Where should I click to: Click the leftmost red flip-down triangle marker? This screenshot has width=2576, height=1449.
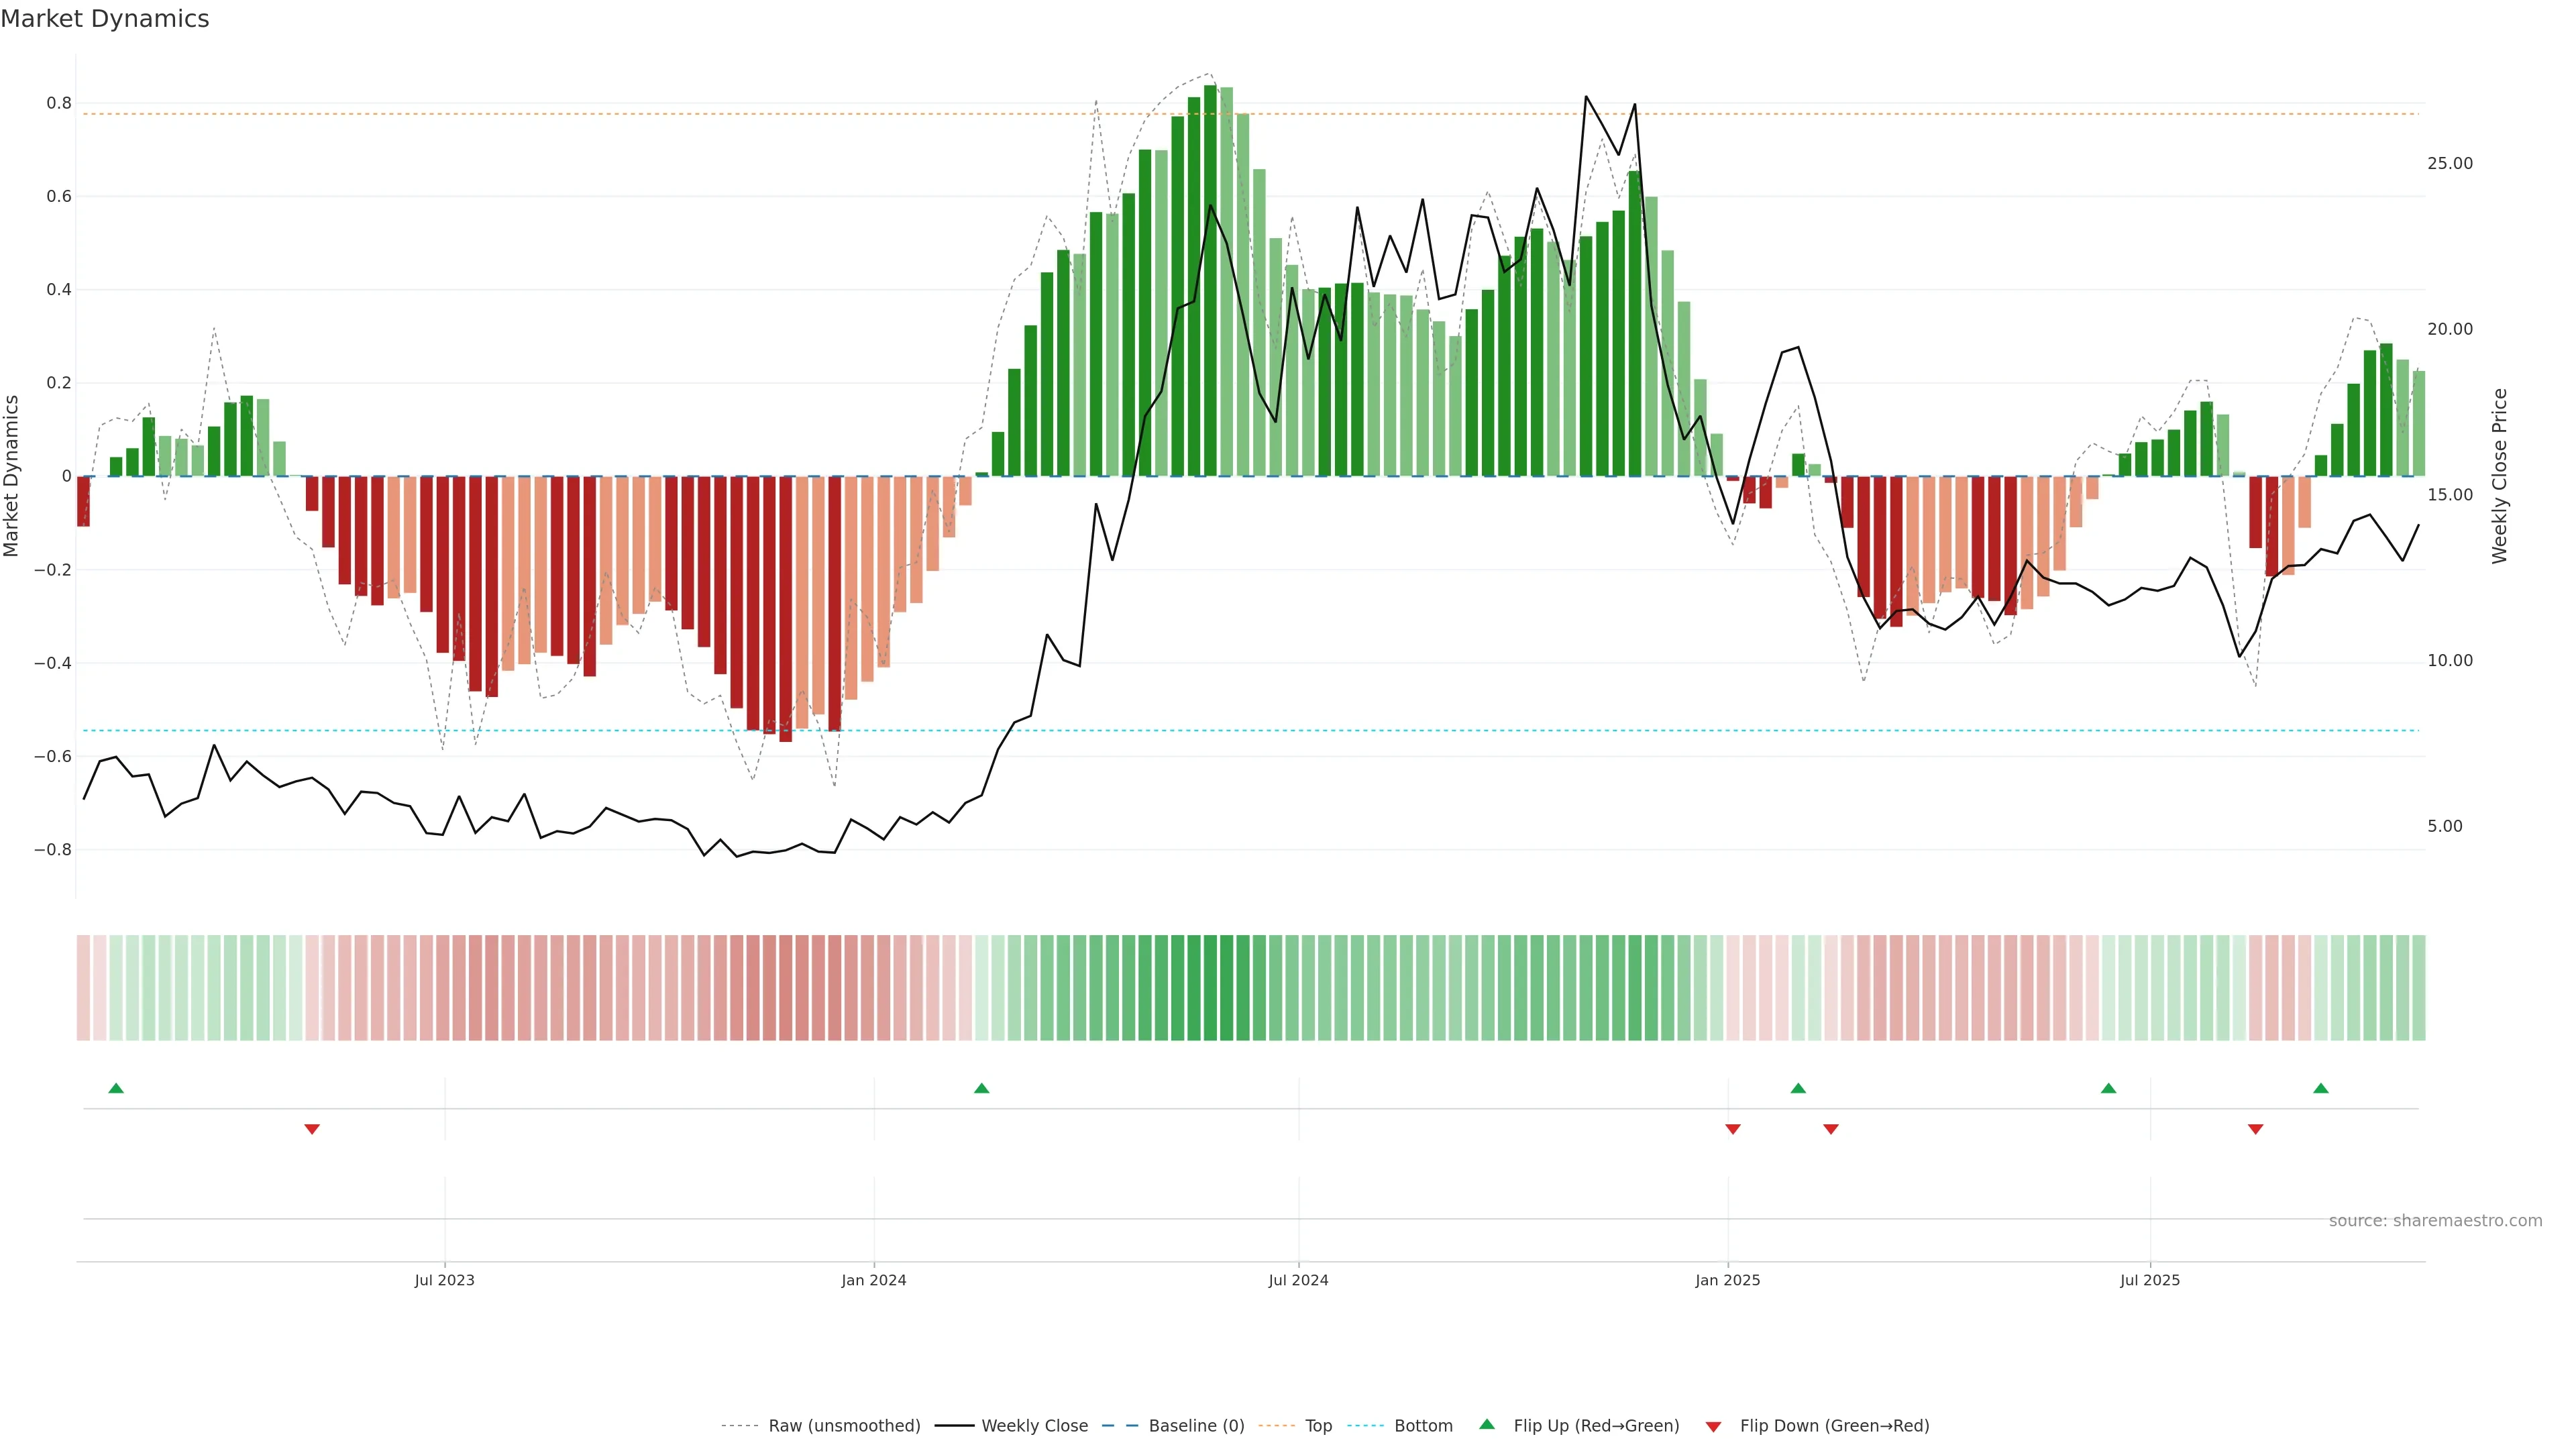(x=312, y=1129)
